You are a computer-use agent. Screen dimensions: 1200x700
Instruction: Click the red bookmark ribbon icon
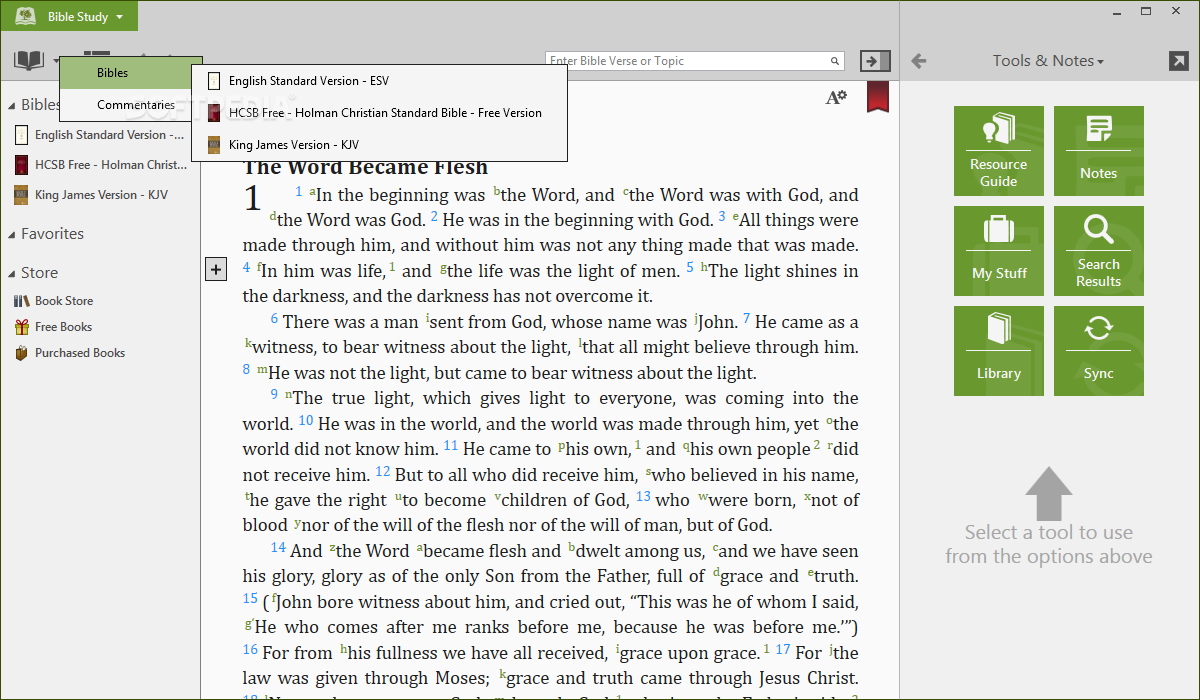point(877,97)
